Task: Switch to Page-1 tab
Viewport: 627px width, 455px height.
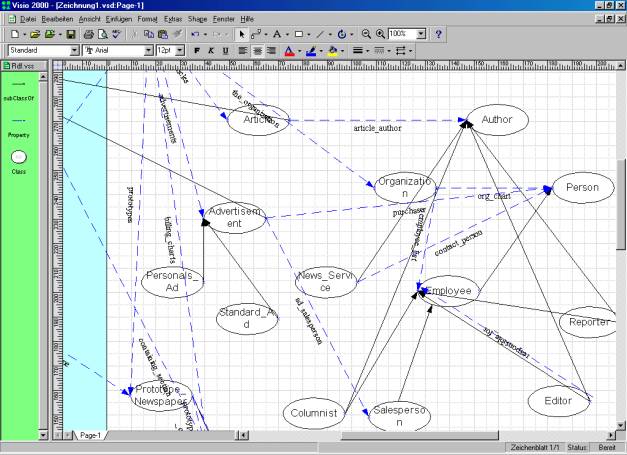Action: tap(89, 435)
